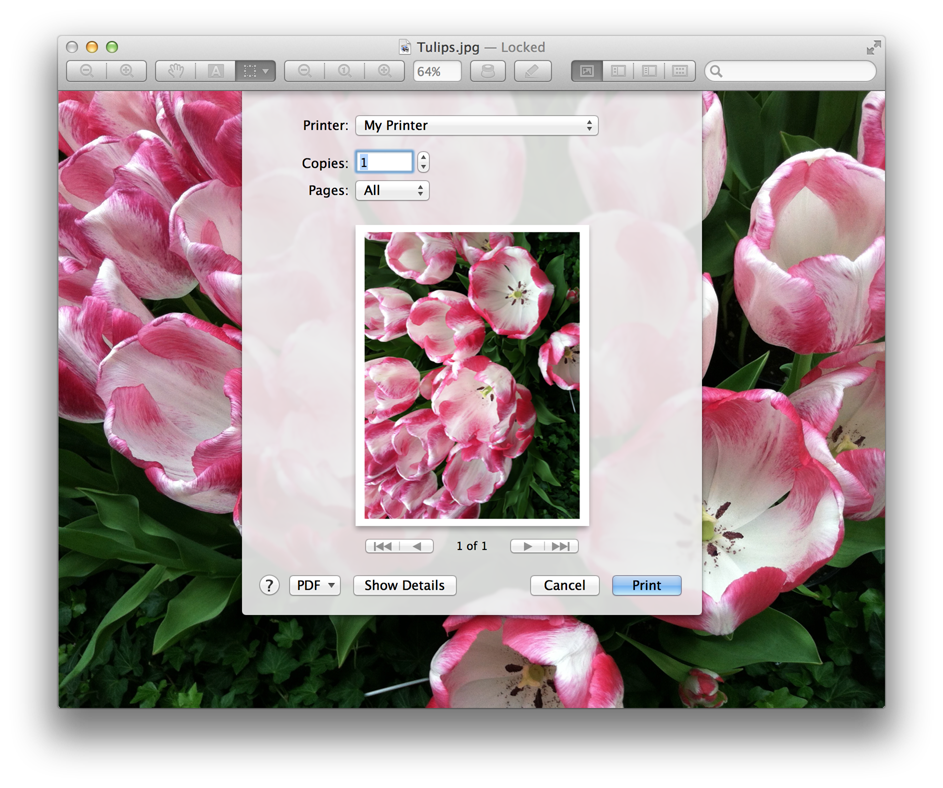Open the Printer dropdown showing My Printer
This screenshot has width=943, height=788.
click(x=476, y=126)
